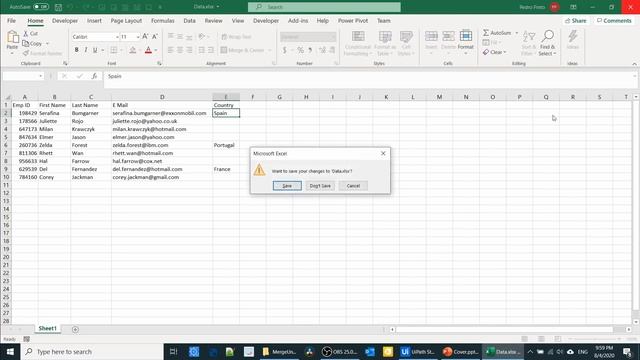Image resolution: width=640 pixels, height=360 pixels.
Task: Apply the Fill Color bucket swatch
Action: (x=133, y=50)
